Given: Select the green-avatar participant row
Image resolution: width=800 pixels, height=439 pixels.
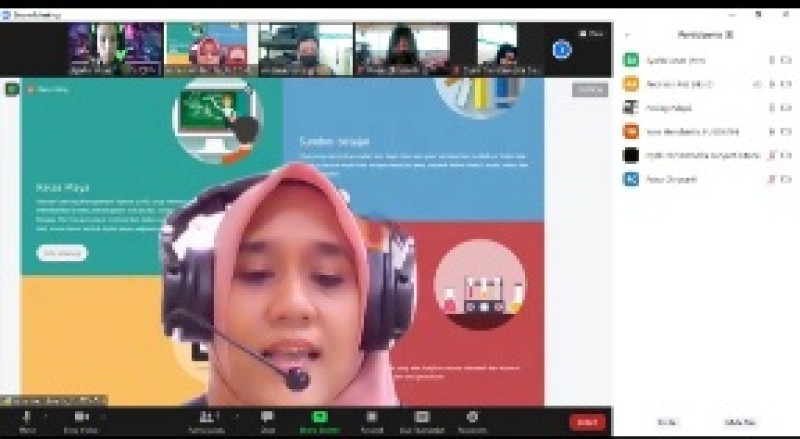Looking at the screenshot, I should tap(707, 60).
